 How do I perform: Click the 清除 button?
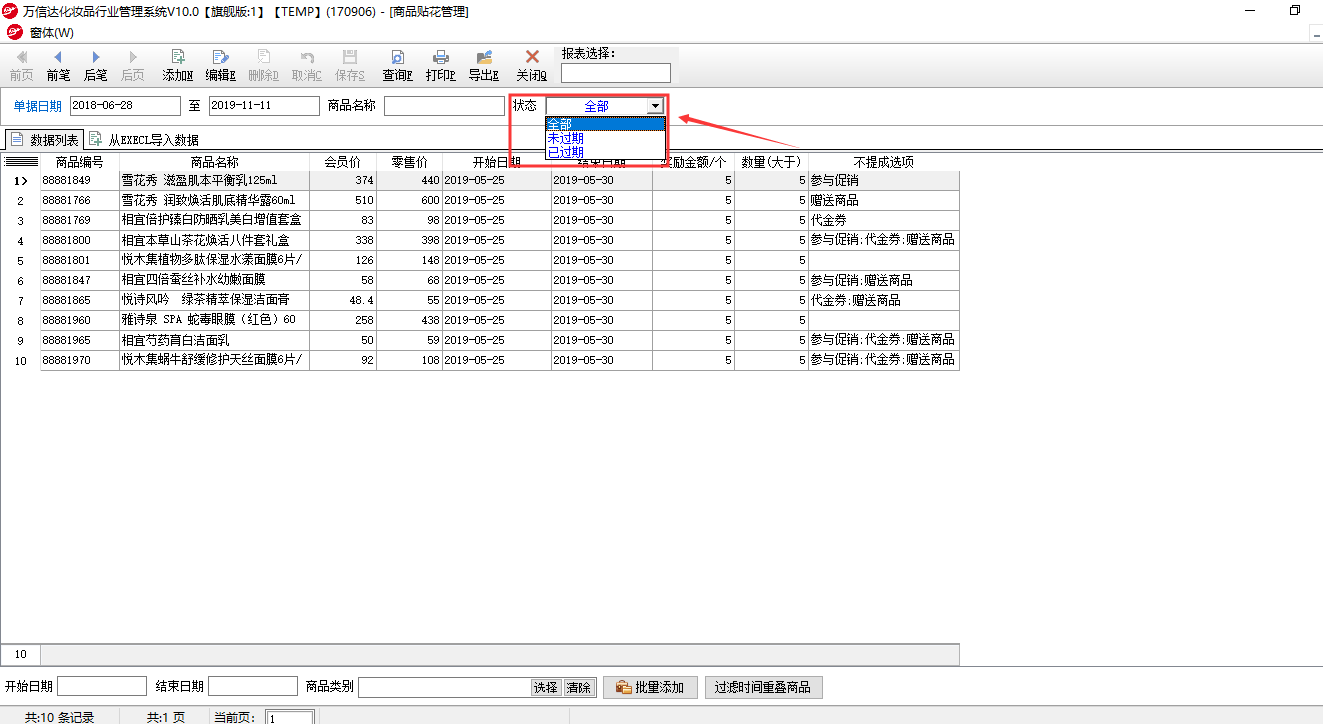point(579,688)
